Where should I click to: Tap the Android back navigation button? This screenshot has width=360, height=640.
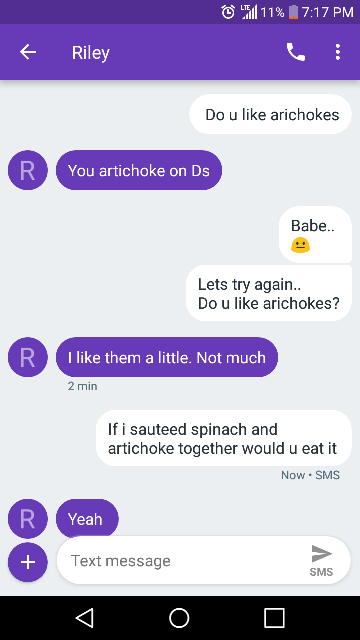[x=85, y=618]
